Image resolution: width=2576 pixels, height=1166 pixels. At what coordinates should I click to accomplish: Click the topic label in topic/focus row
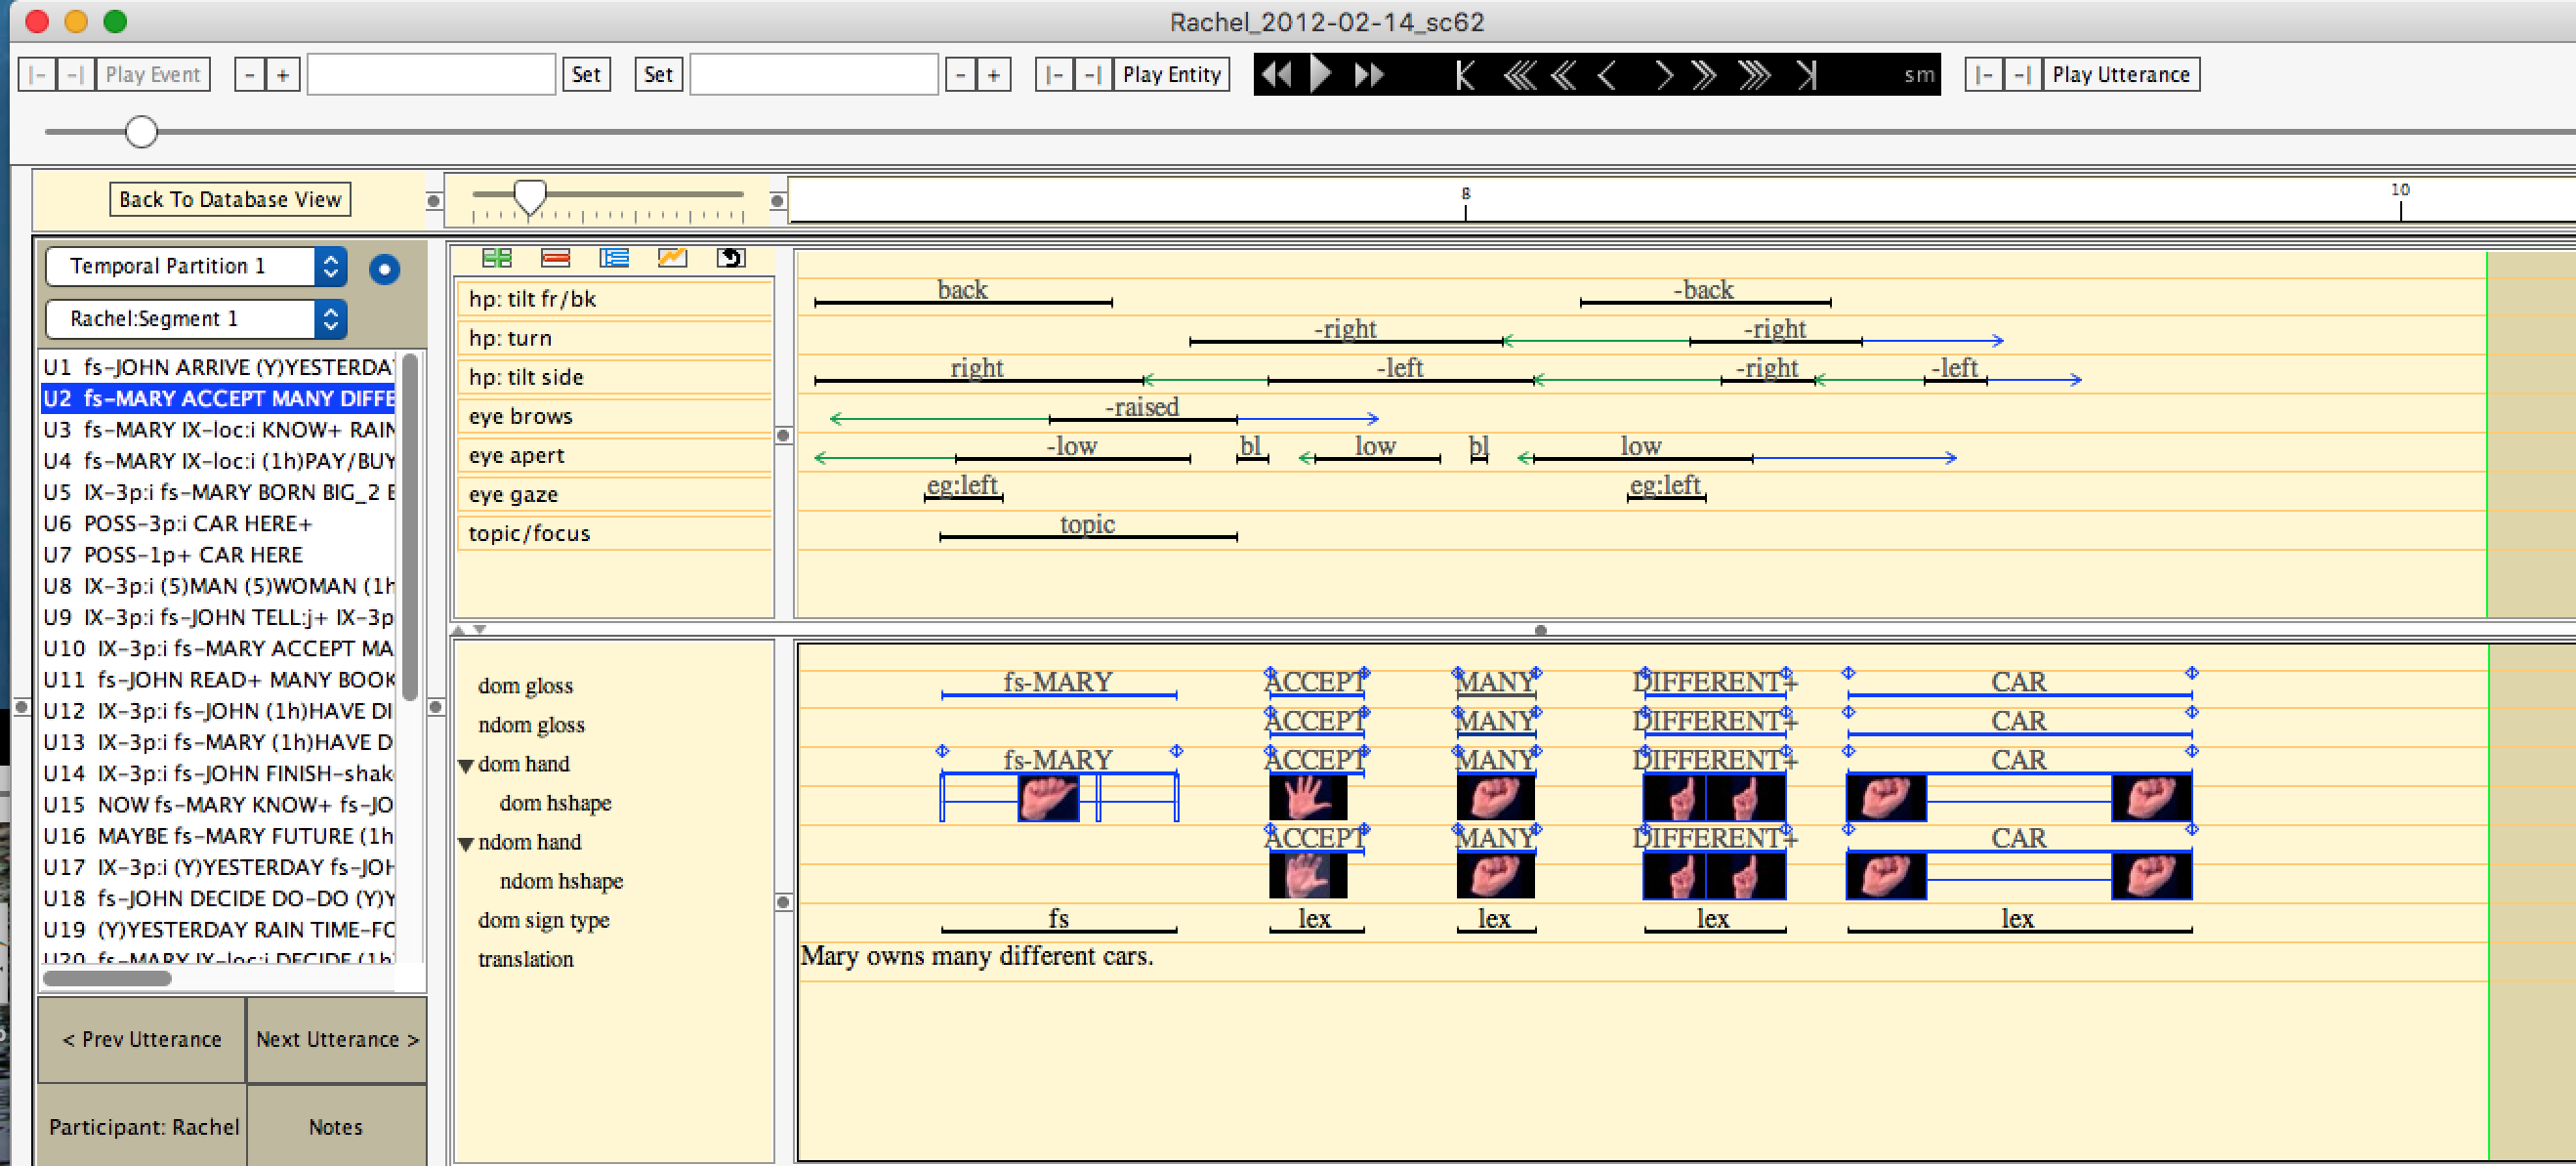[x=1087, y=524]
